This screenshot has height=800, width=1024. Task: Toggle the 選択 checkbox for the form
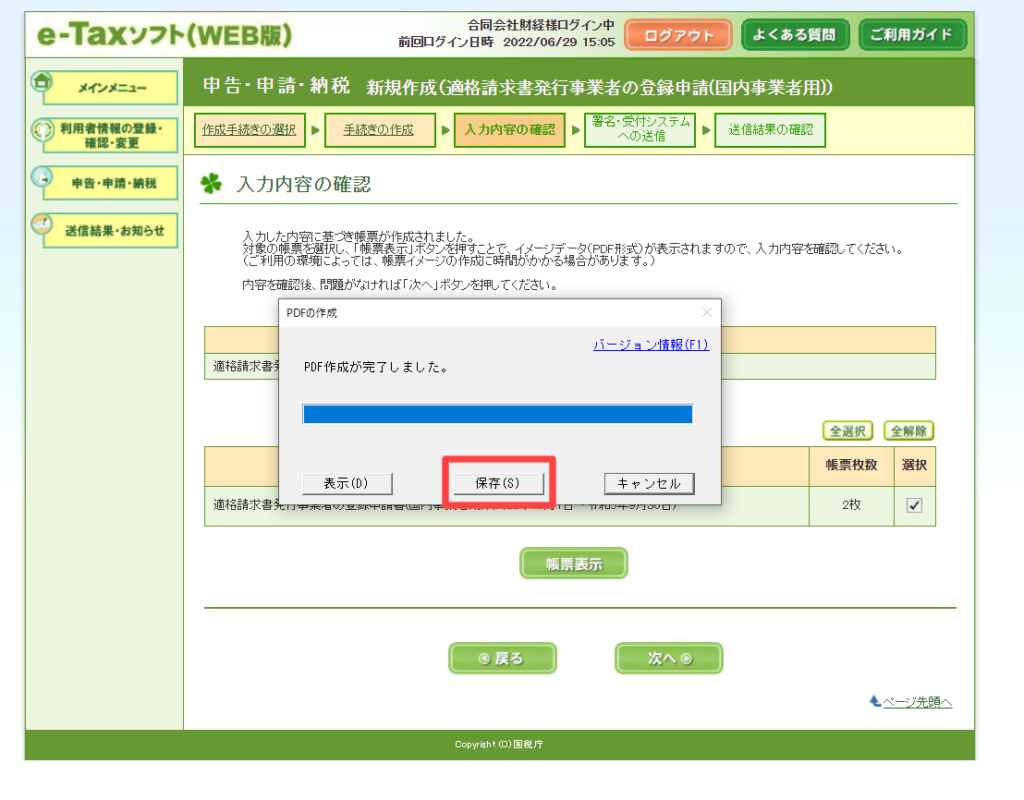point(914,505)
